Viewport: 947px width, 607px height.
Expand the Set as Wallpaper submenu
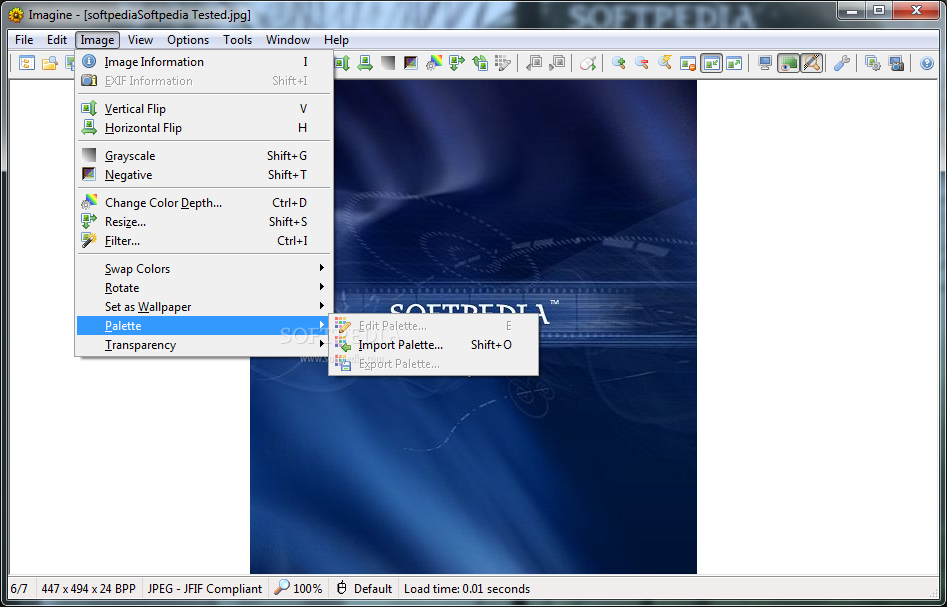point(204,307)
